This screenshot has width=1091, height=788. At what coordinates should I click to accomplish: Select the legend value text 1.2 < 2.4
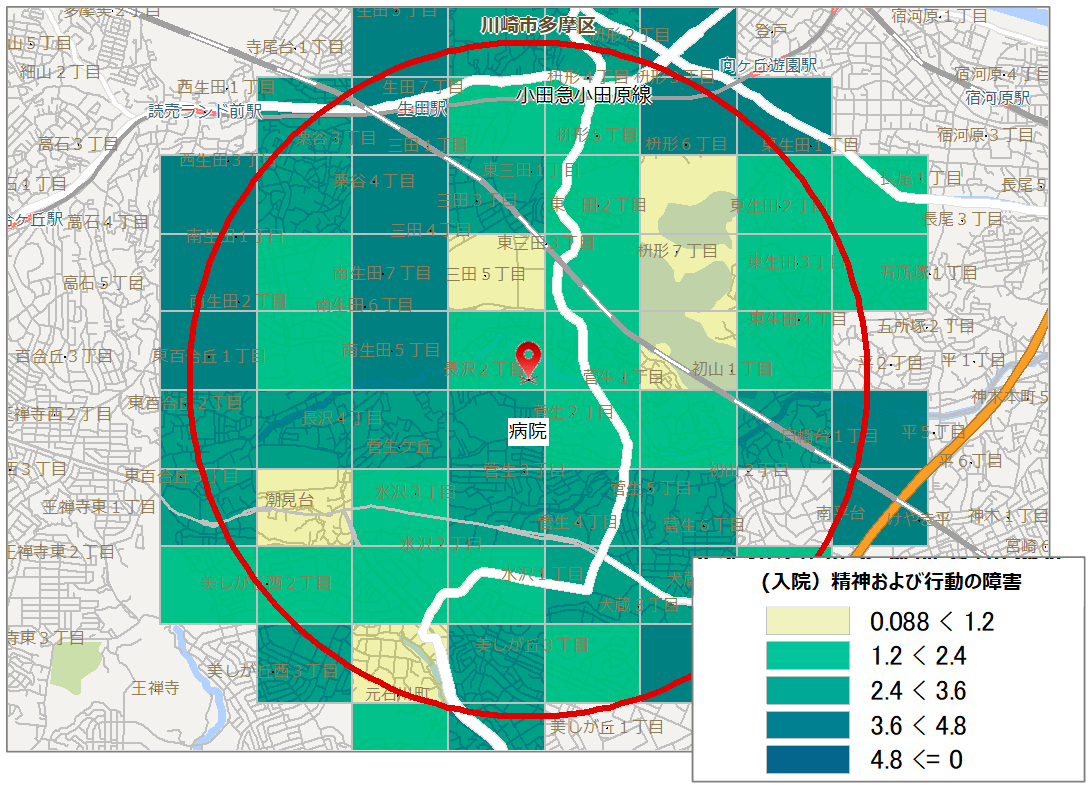(918, 656)
